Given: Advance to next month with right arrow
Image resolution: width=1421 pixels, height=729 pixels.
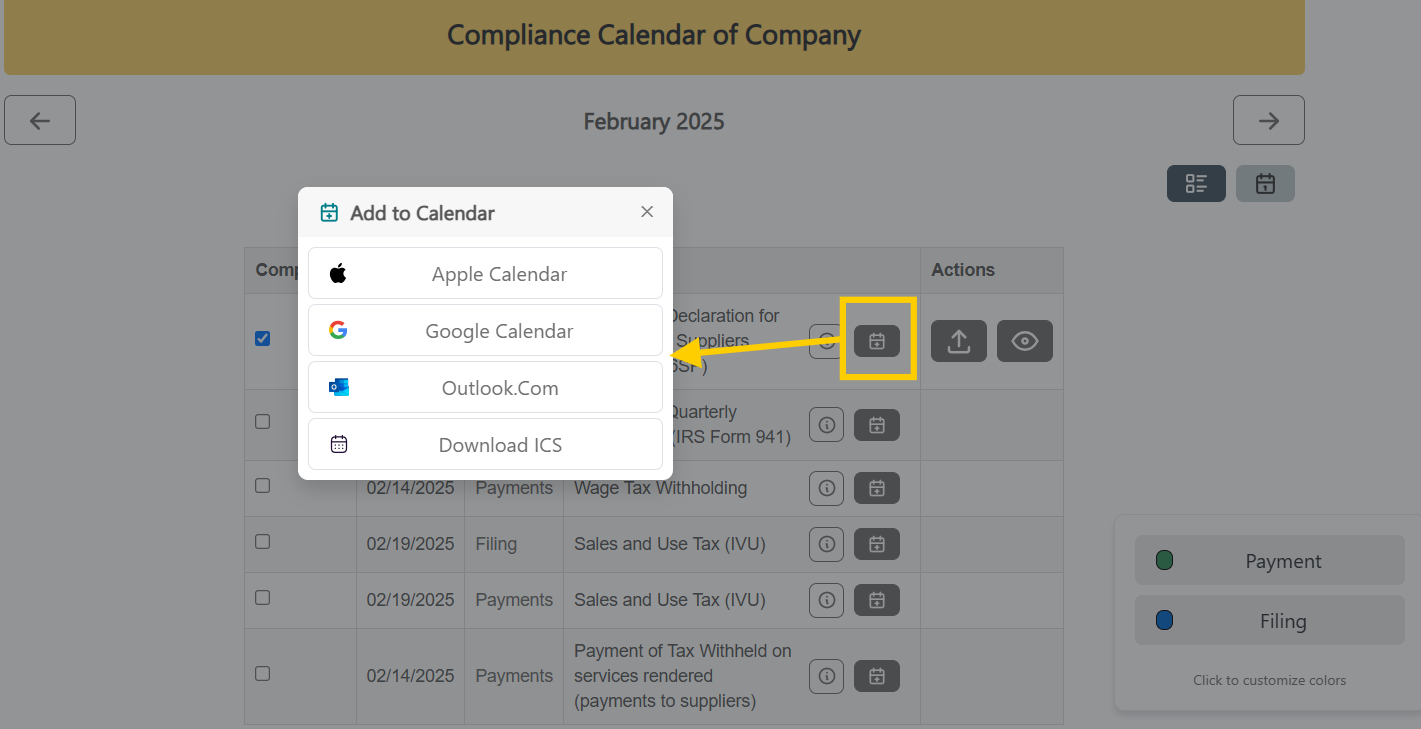Looking at the screenshot, I should click(1268, 120).
